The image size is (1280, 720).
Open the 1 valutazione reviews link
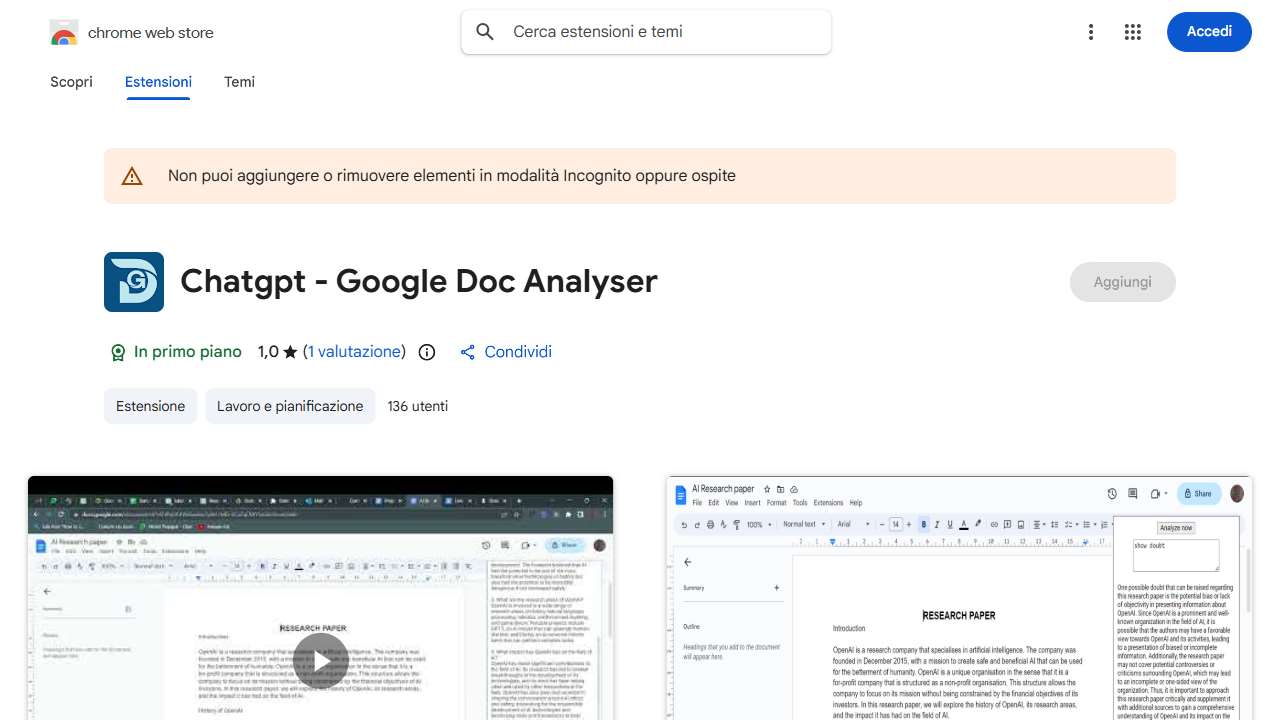[356, 352]
